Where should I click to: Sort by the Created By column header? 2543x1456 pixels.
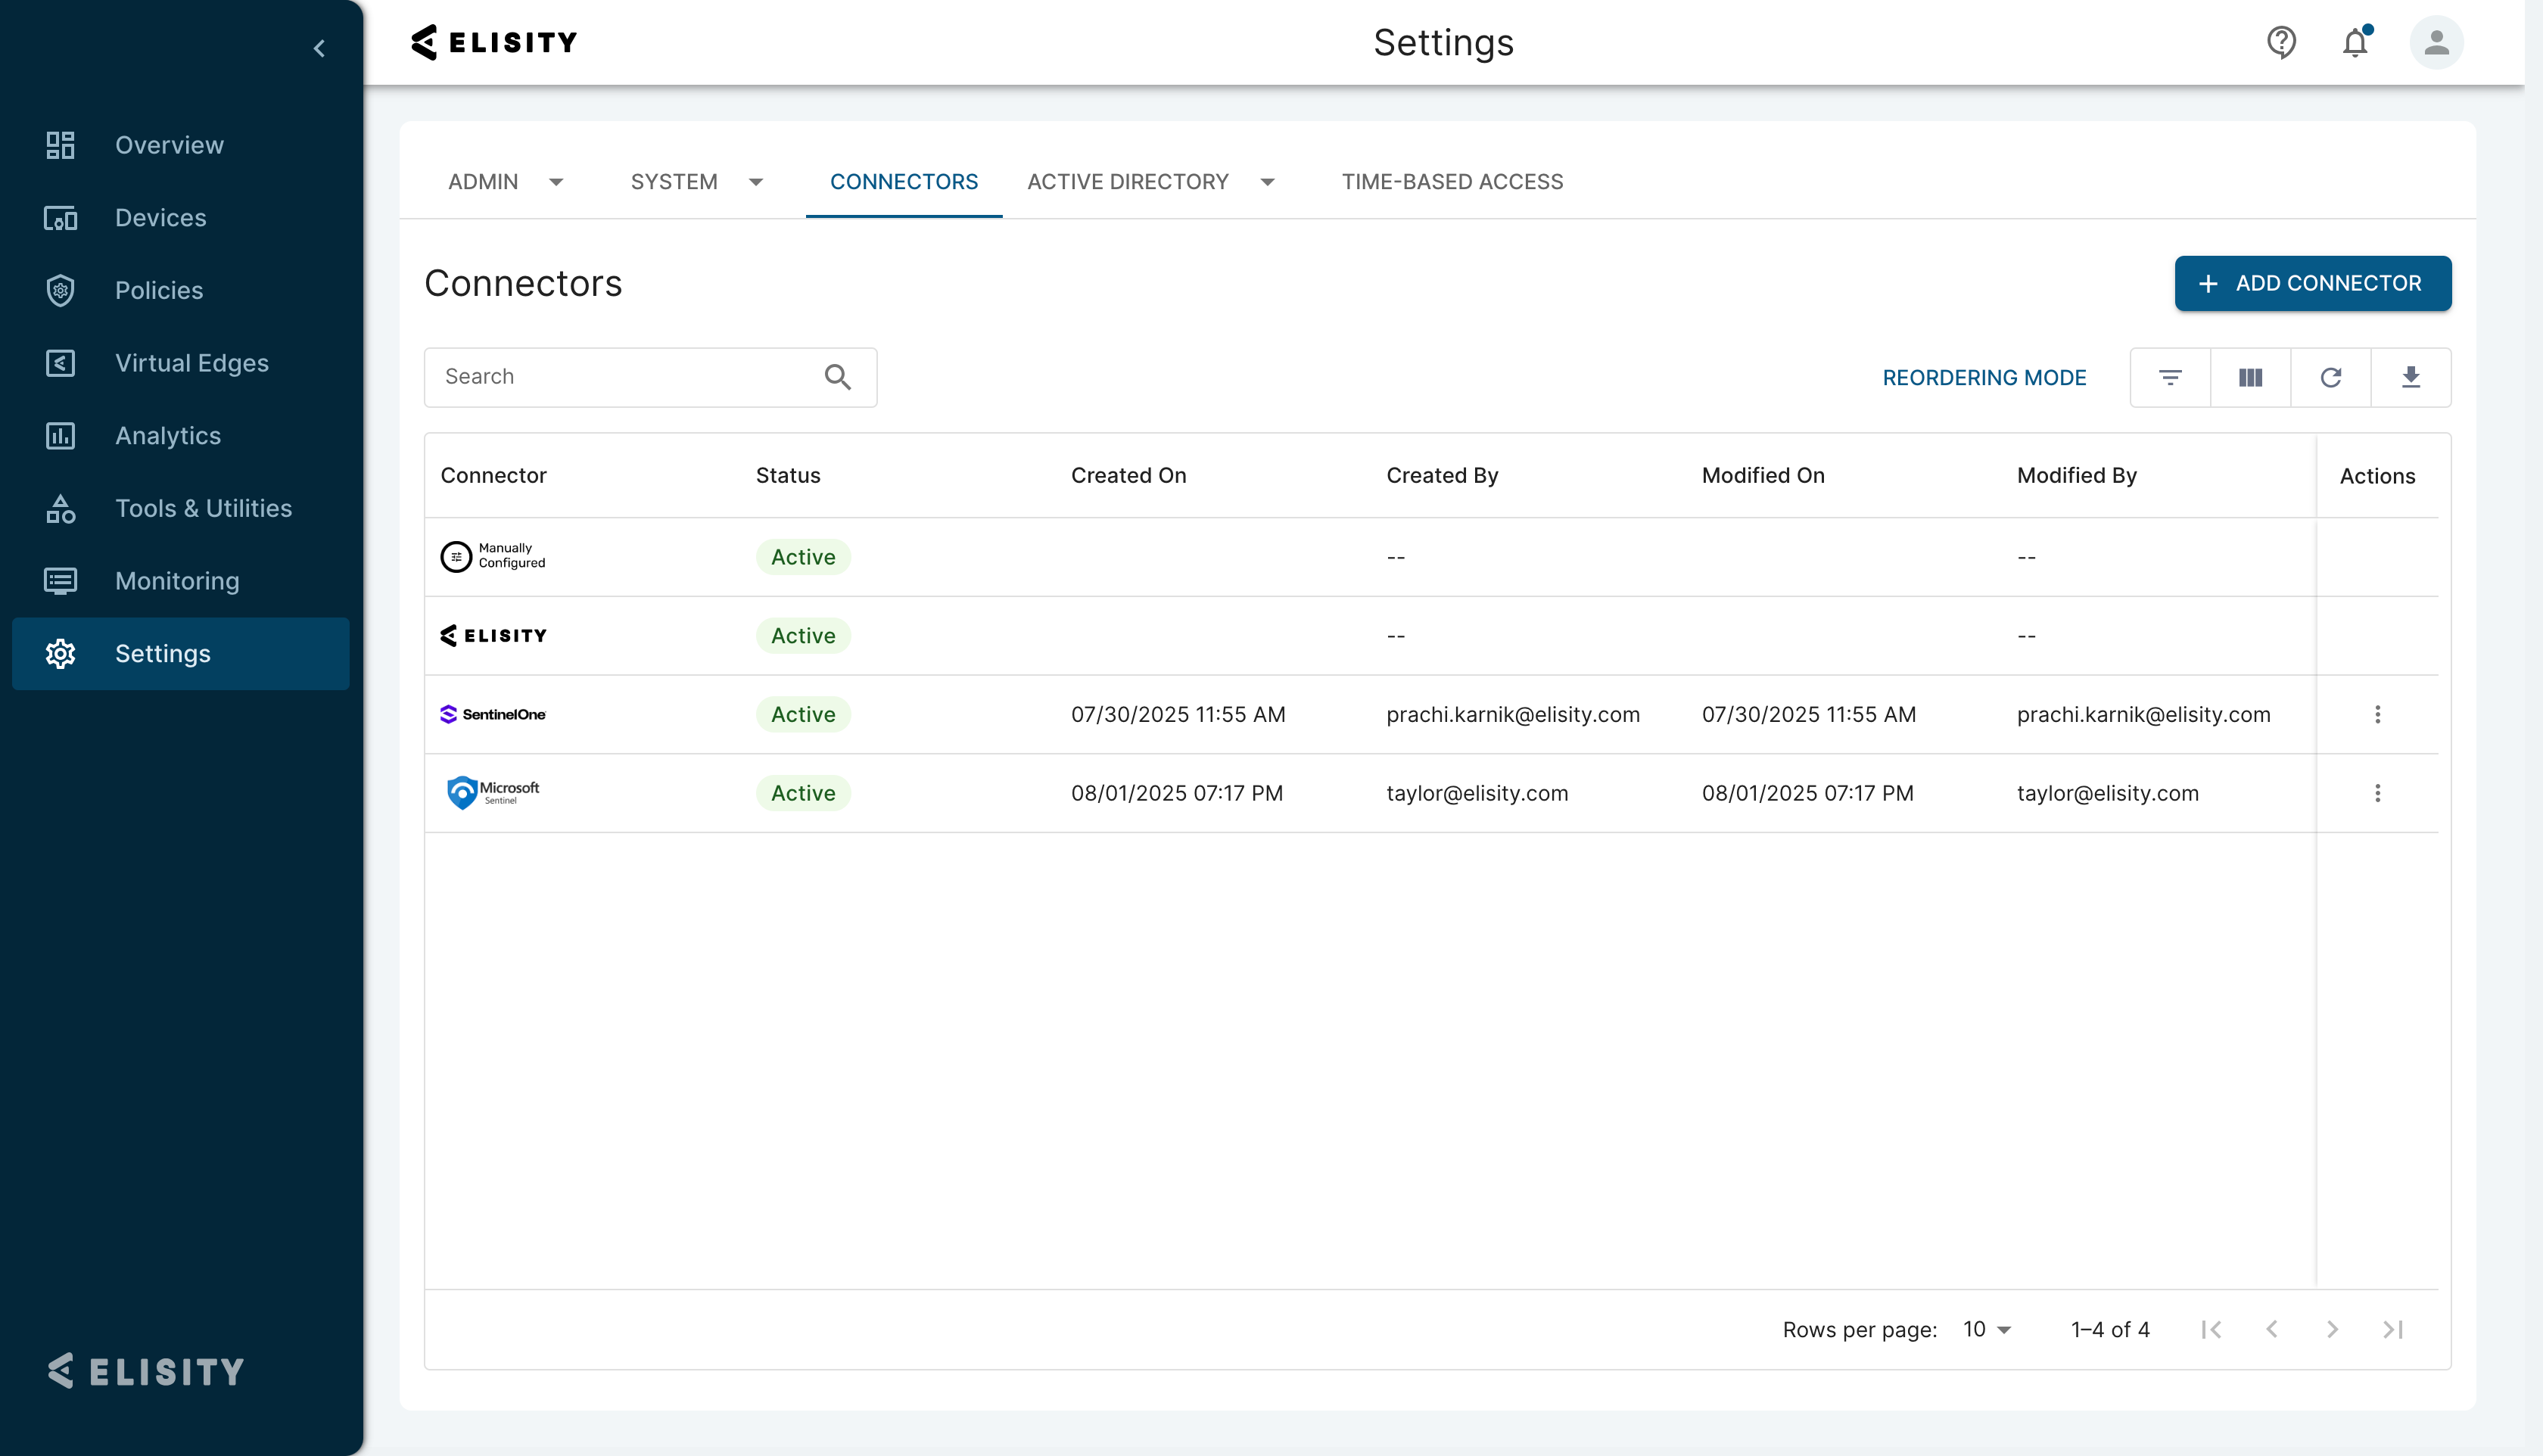pyautogui.click(x=1442, y=476)
